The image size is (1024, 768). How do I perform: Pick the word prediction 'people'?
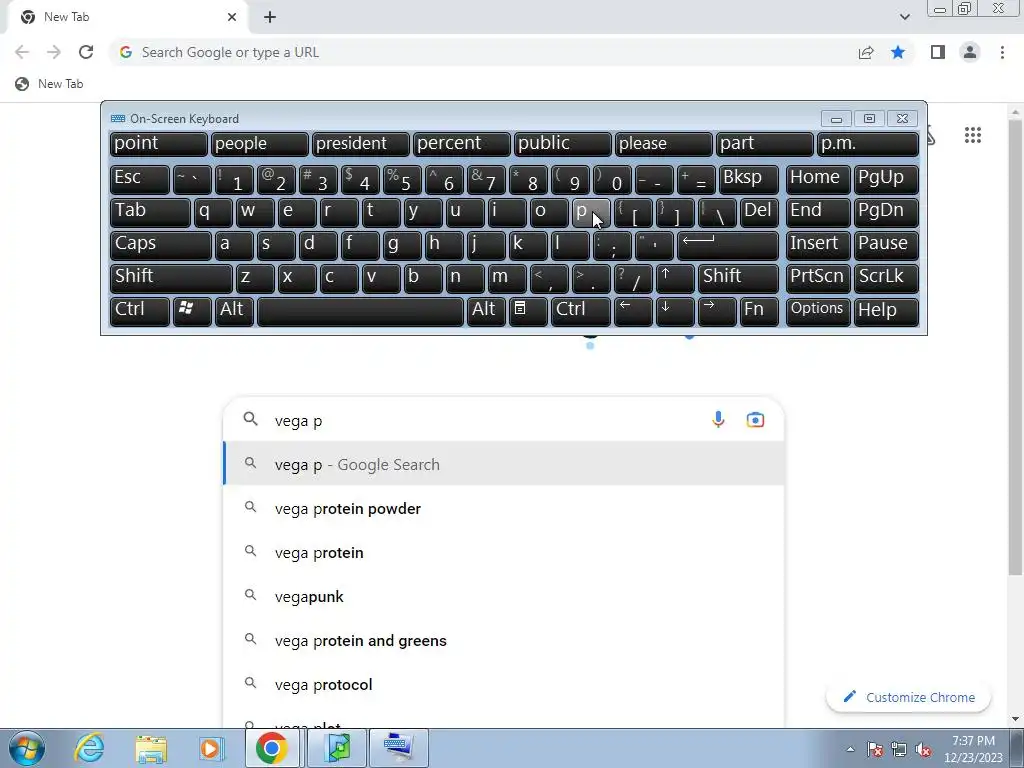coord(259,144)
